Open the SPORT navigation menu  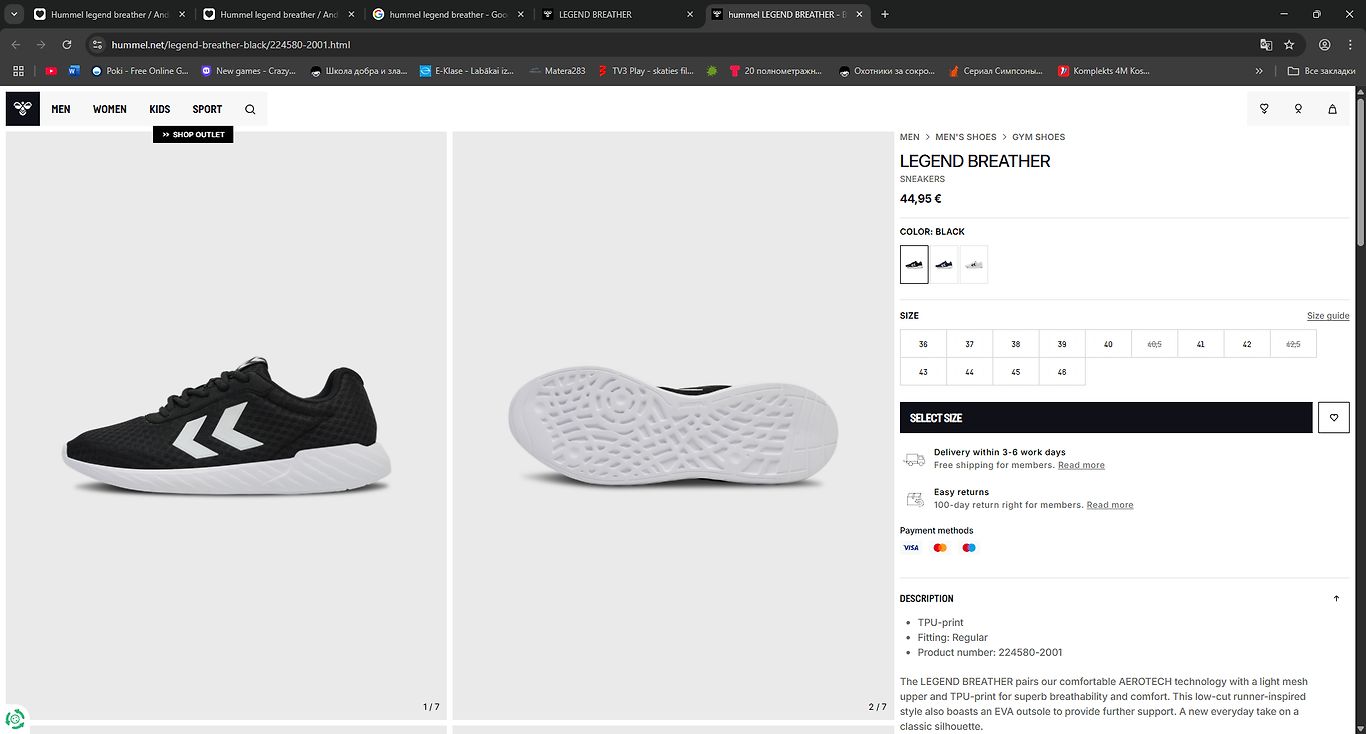pyautogui.click(x=208, y=109)
